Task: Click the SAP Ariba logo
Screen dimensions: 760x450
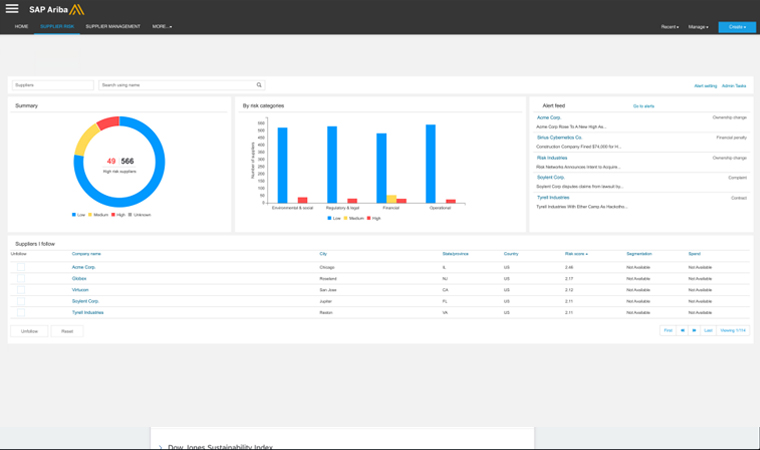Action: coord(57,9)
